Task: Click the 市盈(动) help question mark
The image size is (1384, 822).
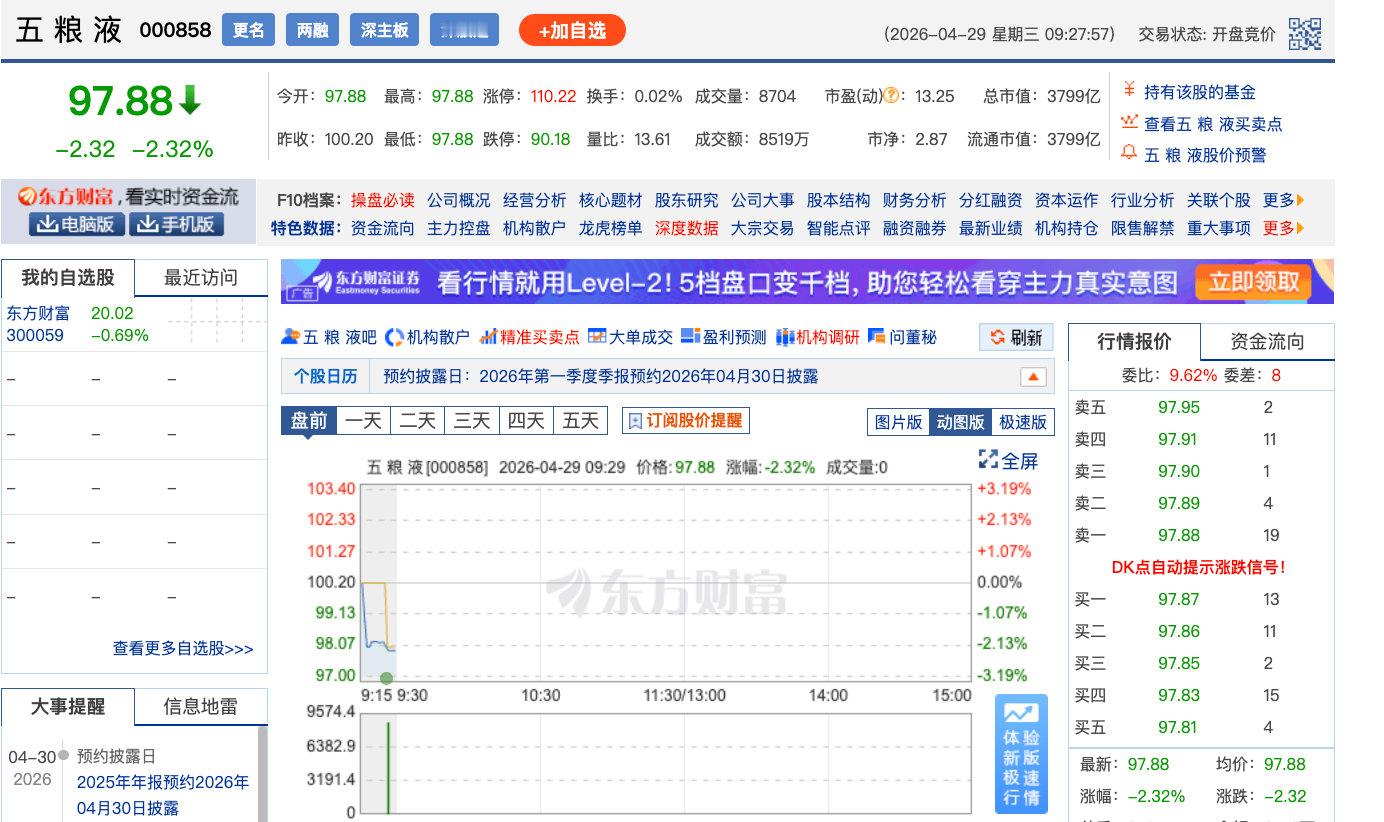Action: click(x=891, y=96)
